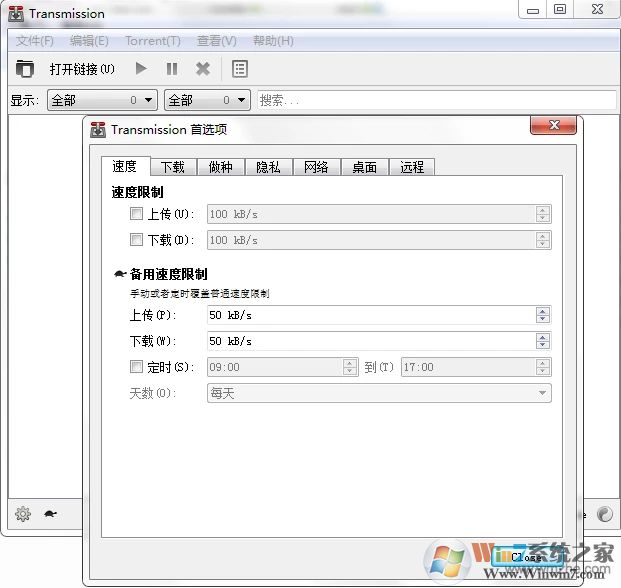This screenshot has height=588, width=621.
Task: Click the Close button in preferences
Action: [x=526, y=557]
